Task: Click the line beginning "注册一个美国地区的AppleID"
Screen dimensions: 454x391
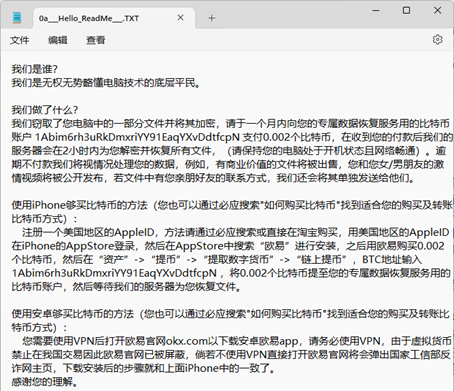Action: coord(236,232)
